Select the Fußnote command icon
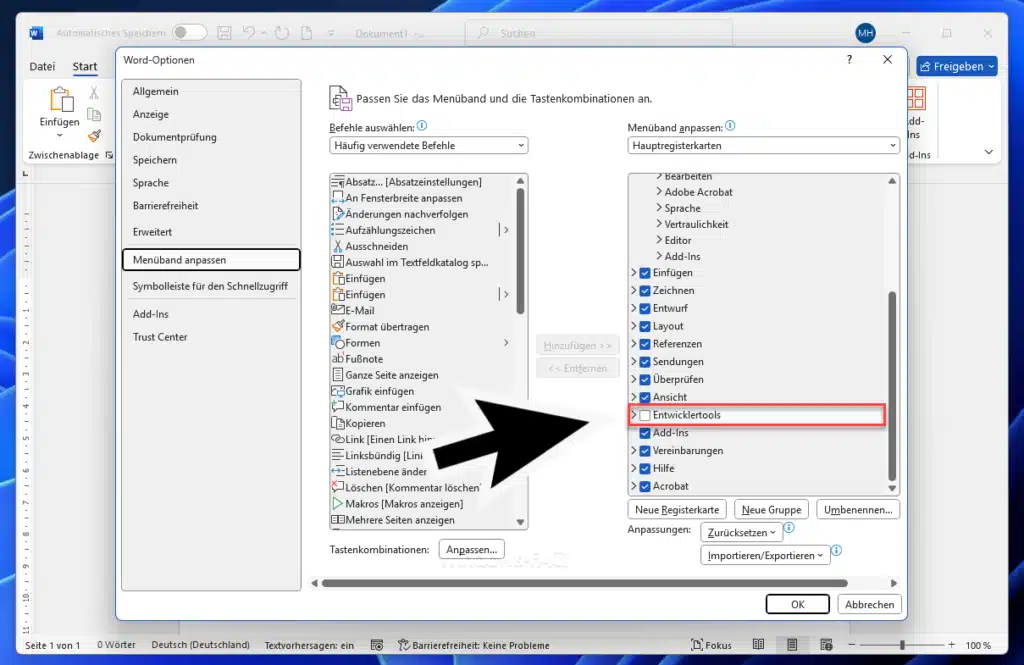The width and height of the screenshot is (1024, 665). tap(340, 358)
